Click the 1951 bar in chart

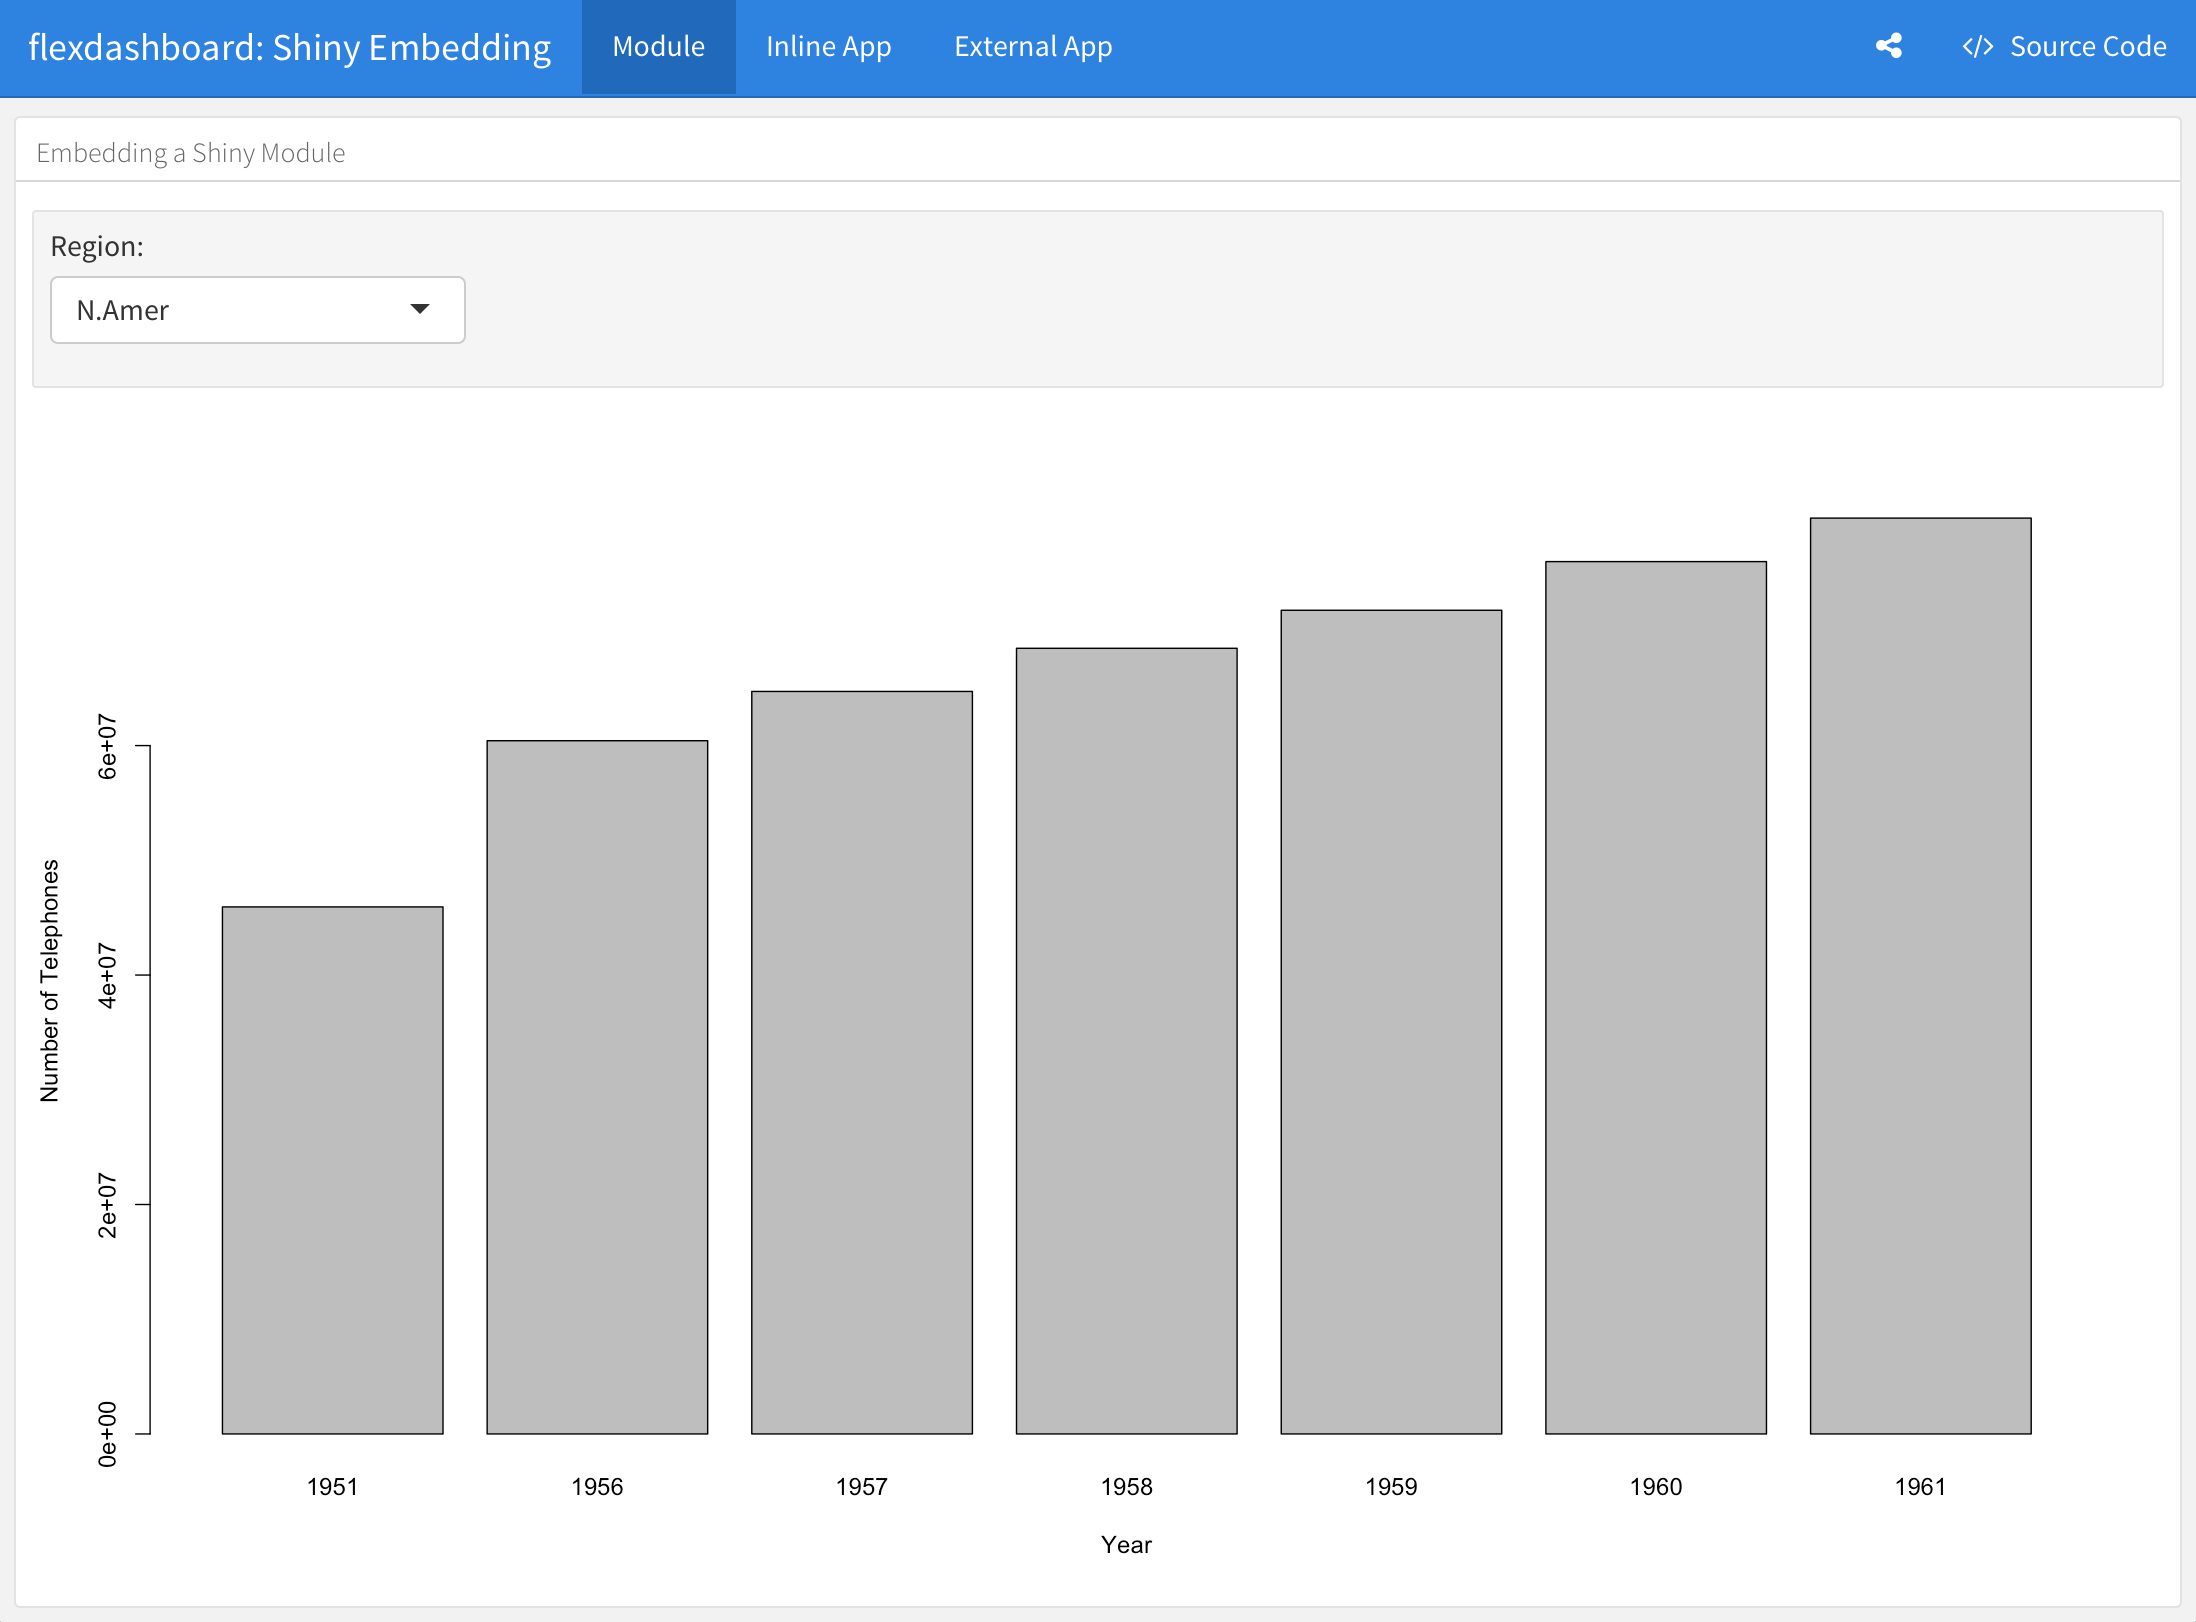[332, 1170]
